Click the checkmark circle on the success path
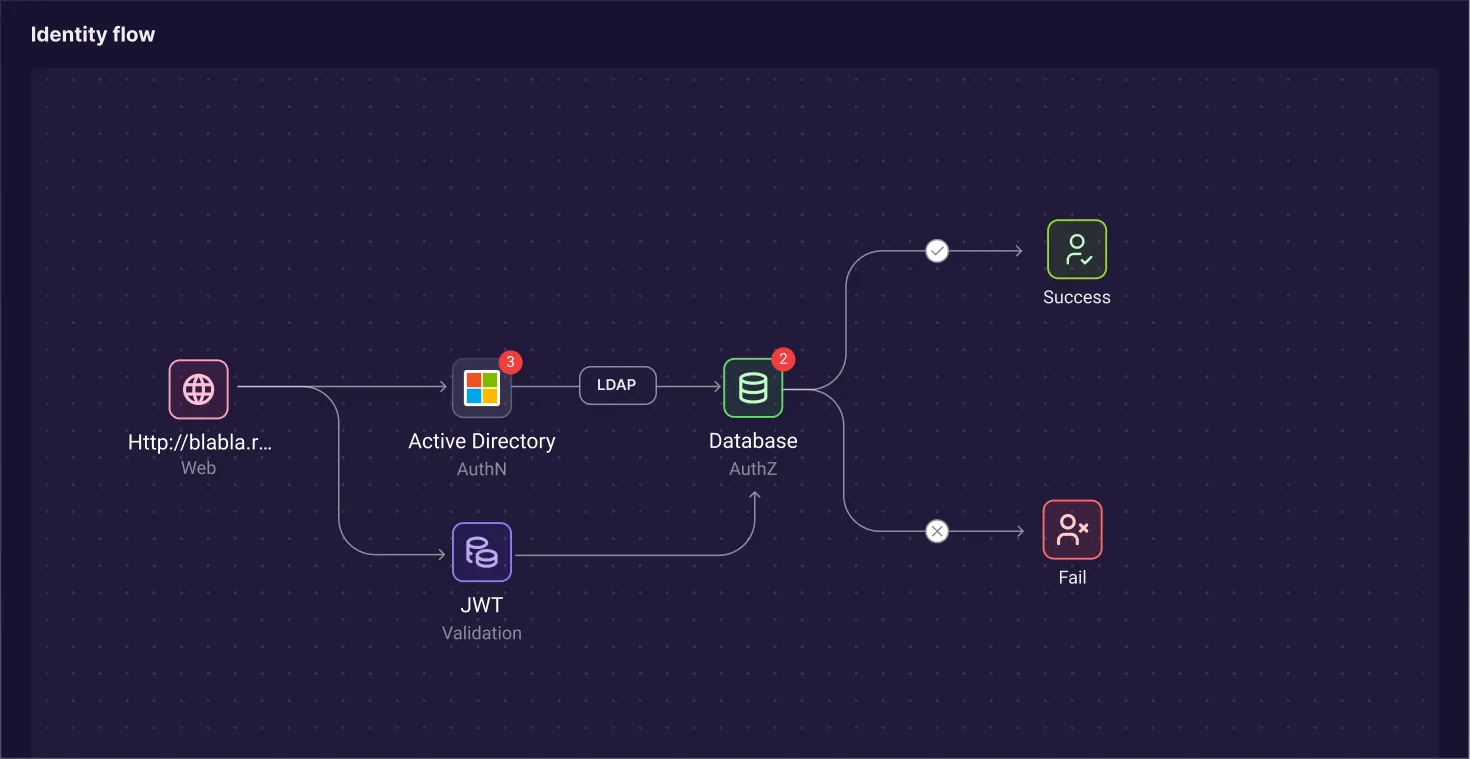Image resolution: width=1470 pixels, height=759 pixels. pyautogui.click(x=937, y=251)
